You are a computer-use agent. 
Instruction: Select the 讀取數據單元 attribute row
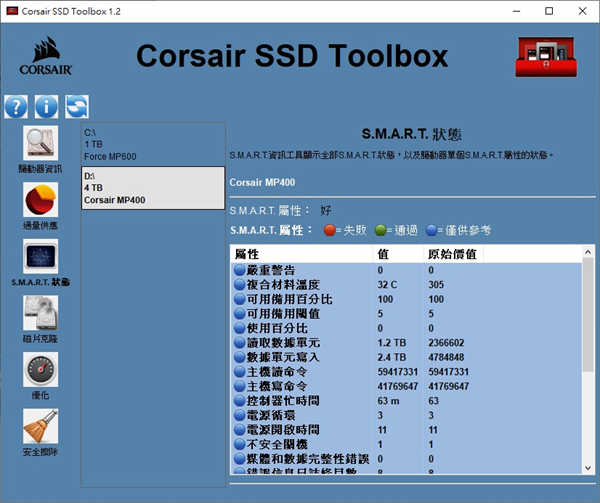pyautogui.click(x=407, y=343)
